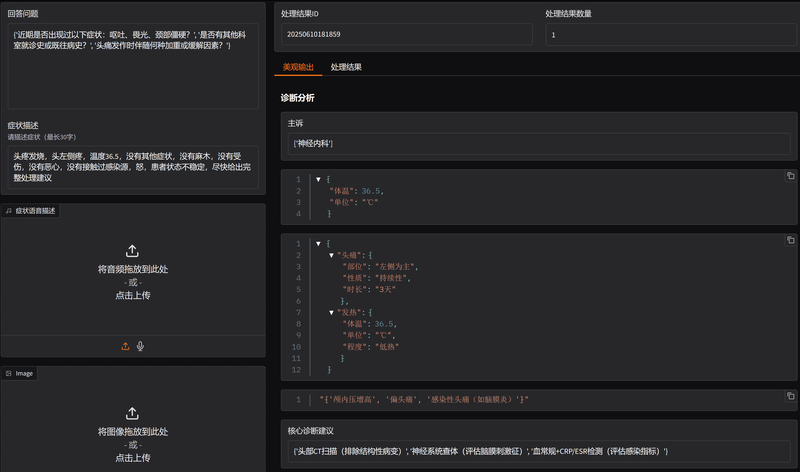Click the audio upload arrow icon

[x=132, y=251]
